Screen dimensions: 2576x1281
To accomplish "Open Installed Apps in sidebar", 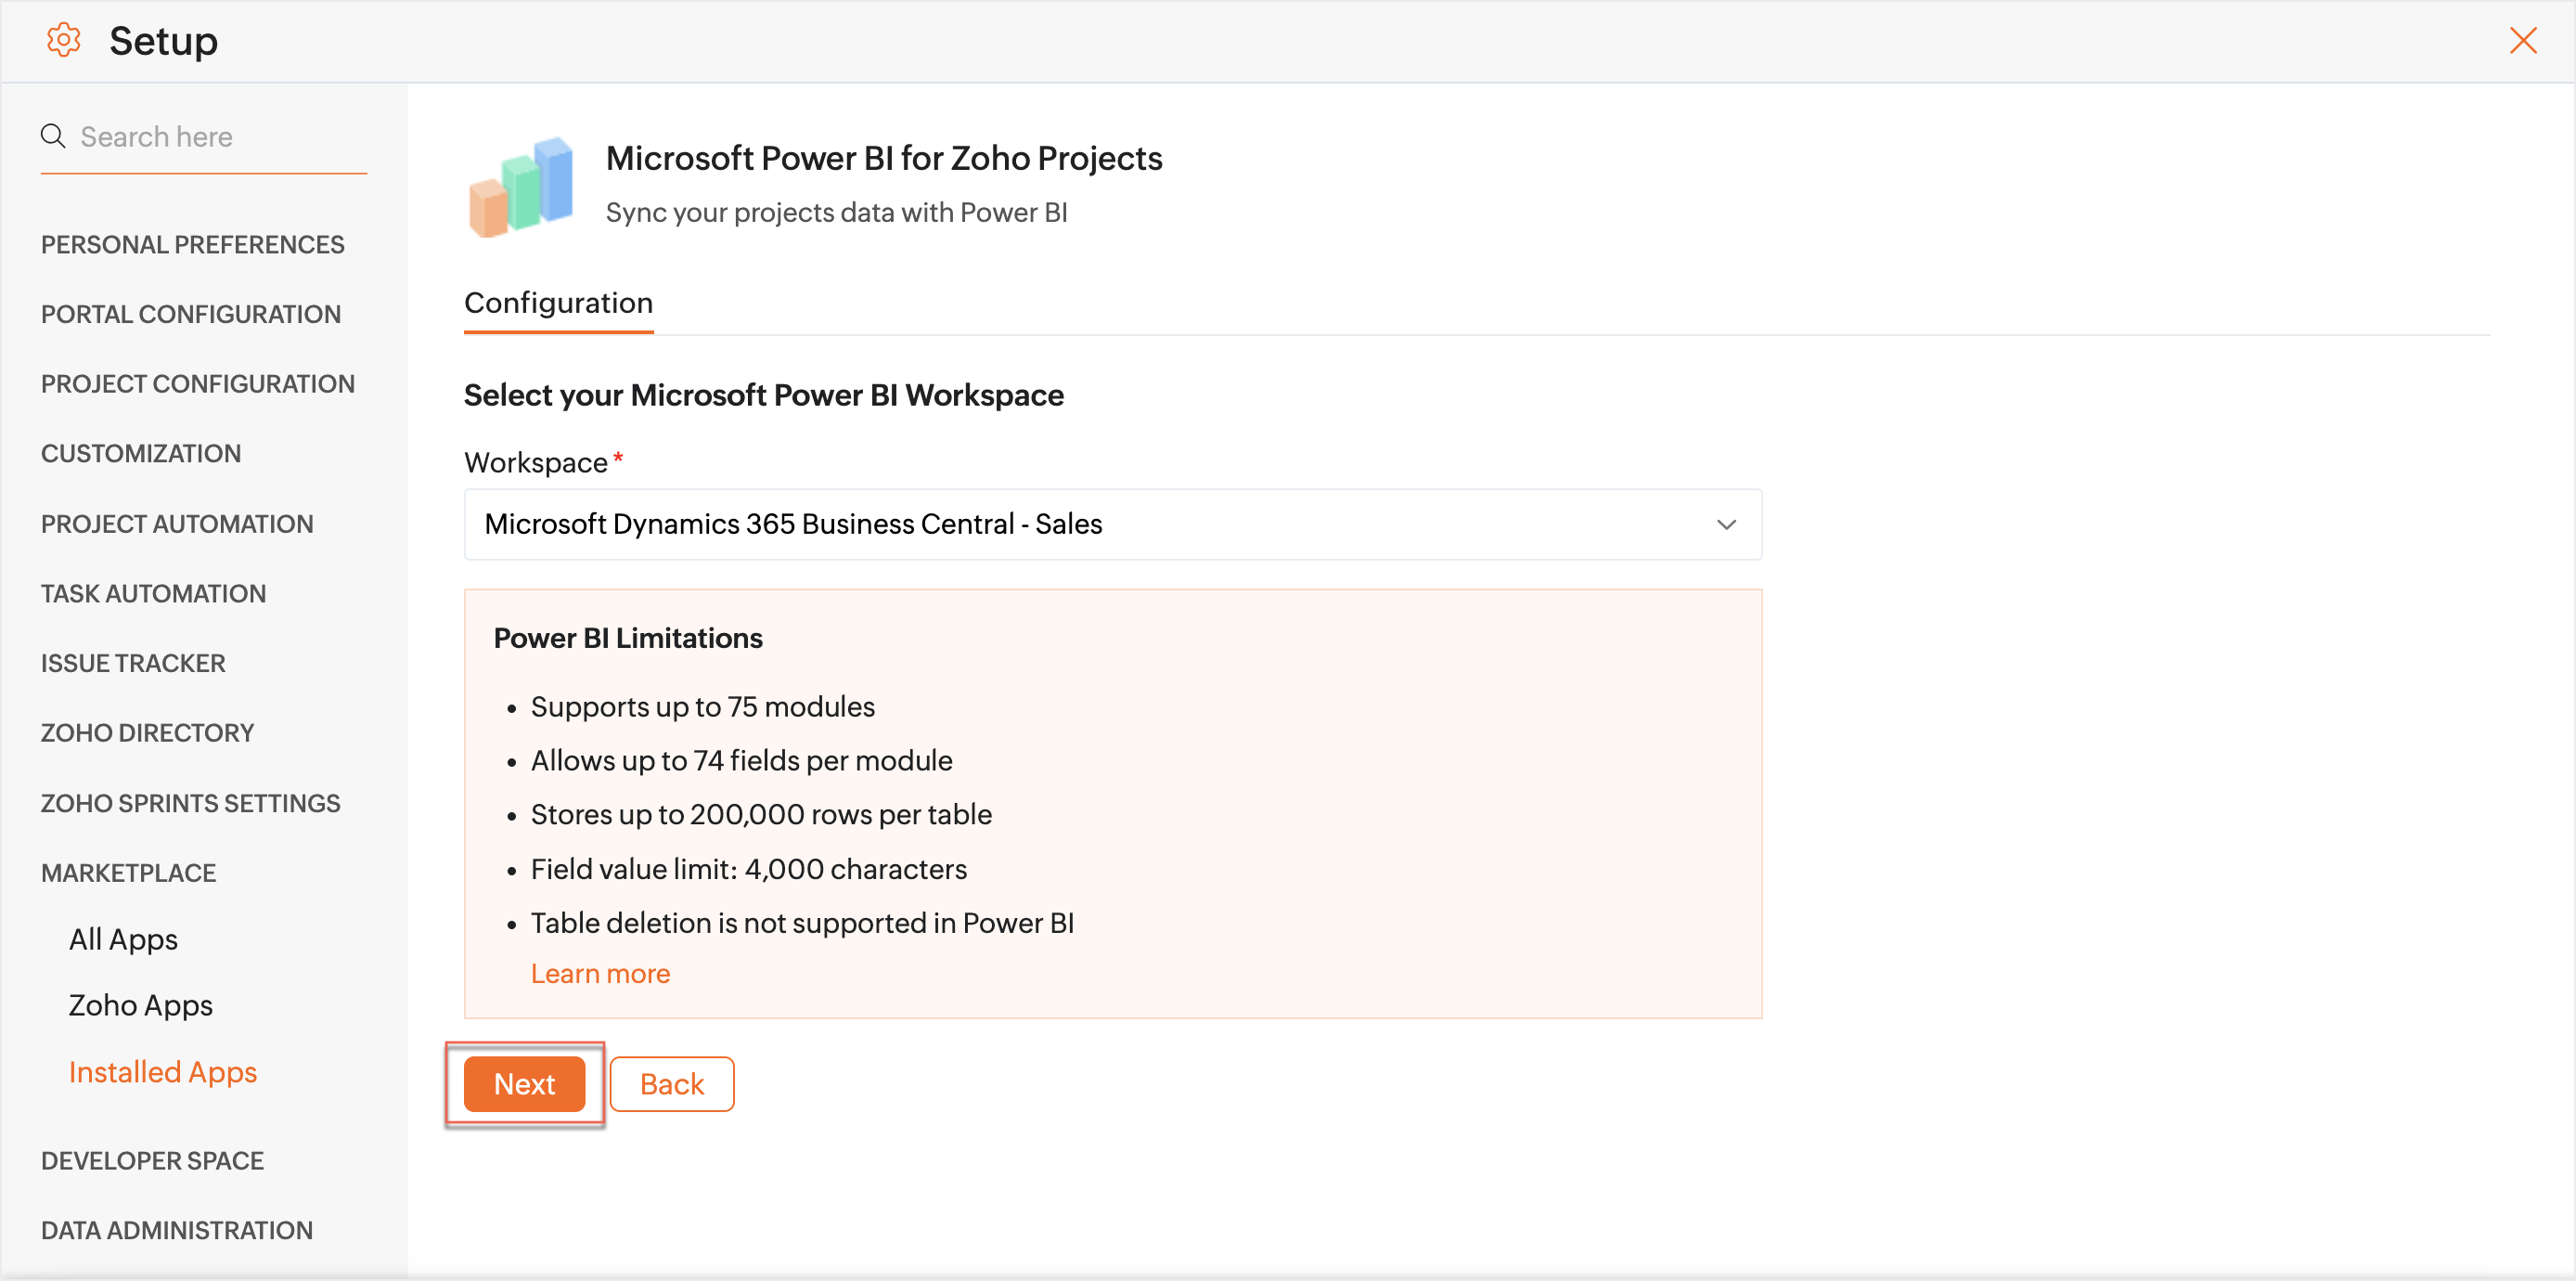I will coord(162,1072).
